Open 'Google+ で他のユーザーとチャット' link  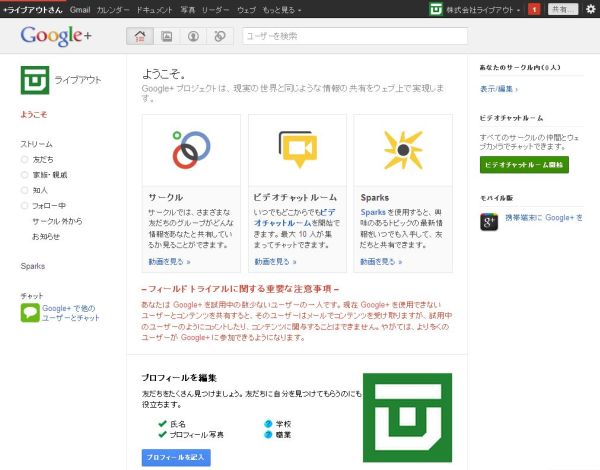tap(71, 313)
